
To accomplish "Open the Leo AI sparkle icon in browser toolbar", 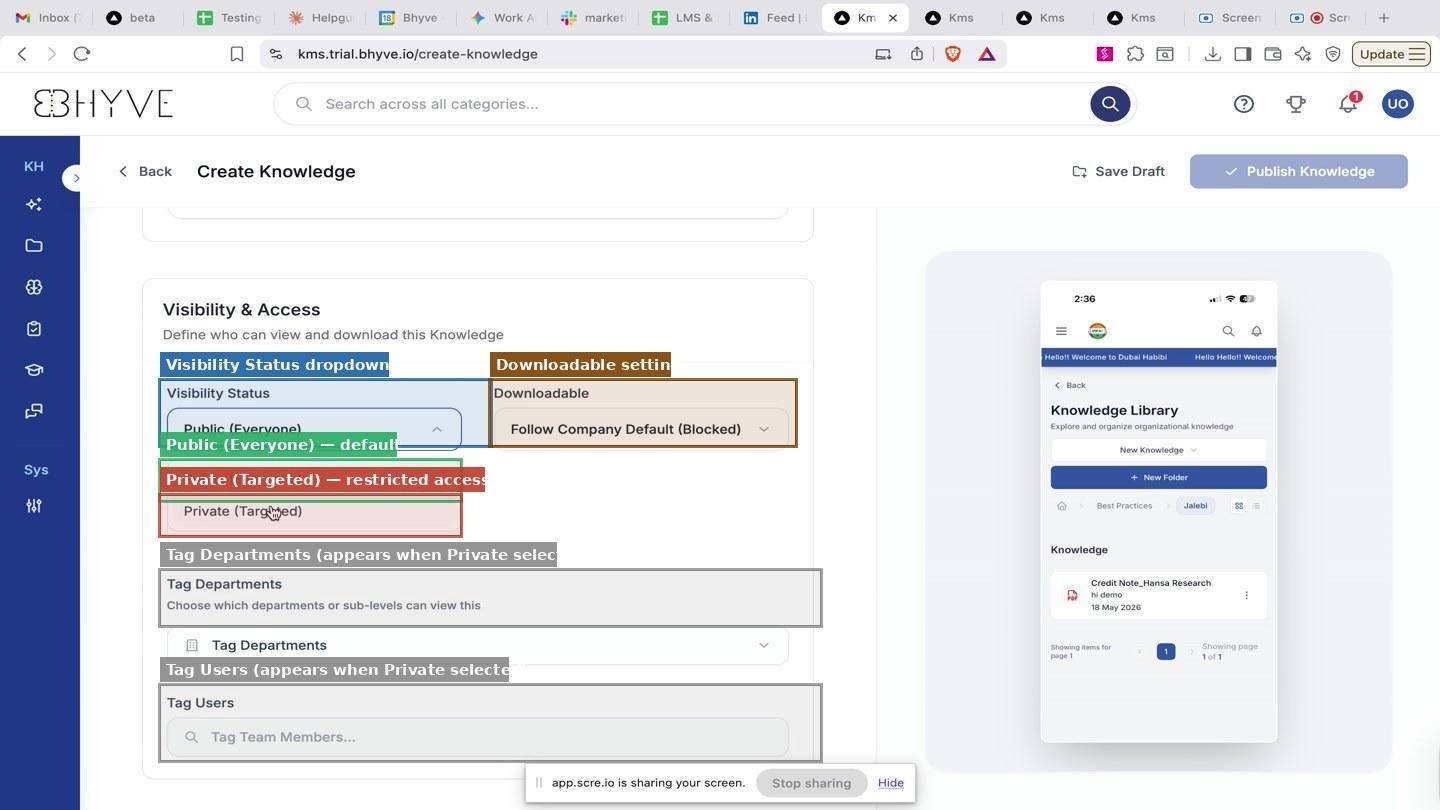I will 1303,54.
